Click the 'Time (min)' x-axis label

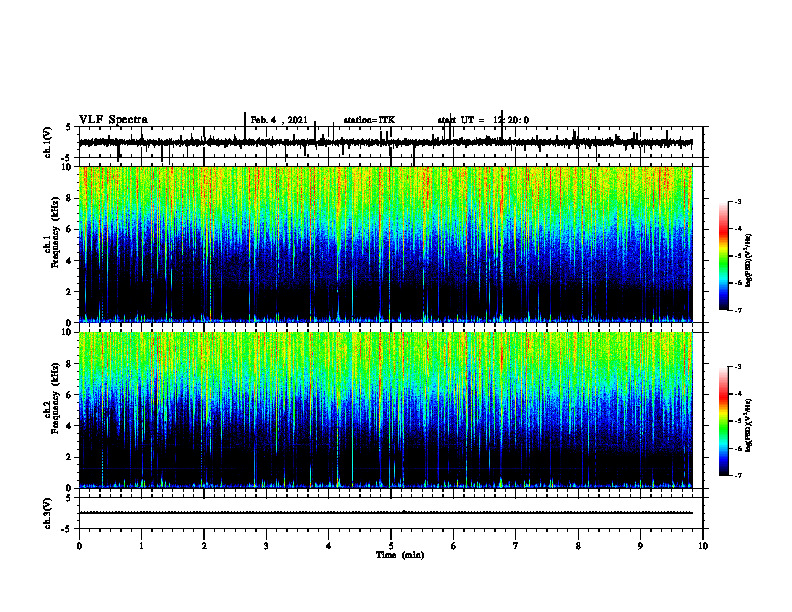(x=400, y=555)
